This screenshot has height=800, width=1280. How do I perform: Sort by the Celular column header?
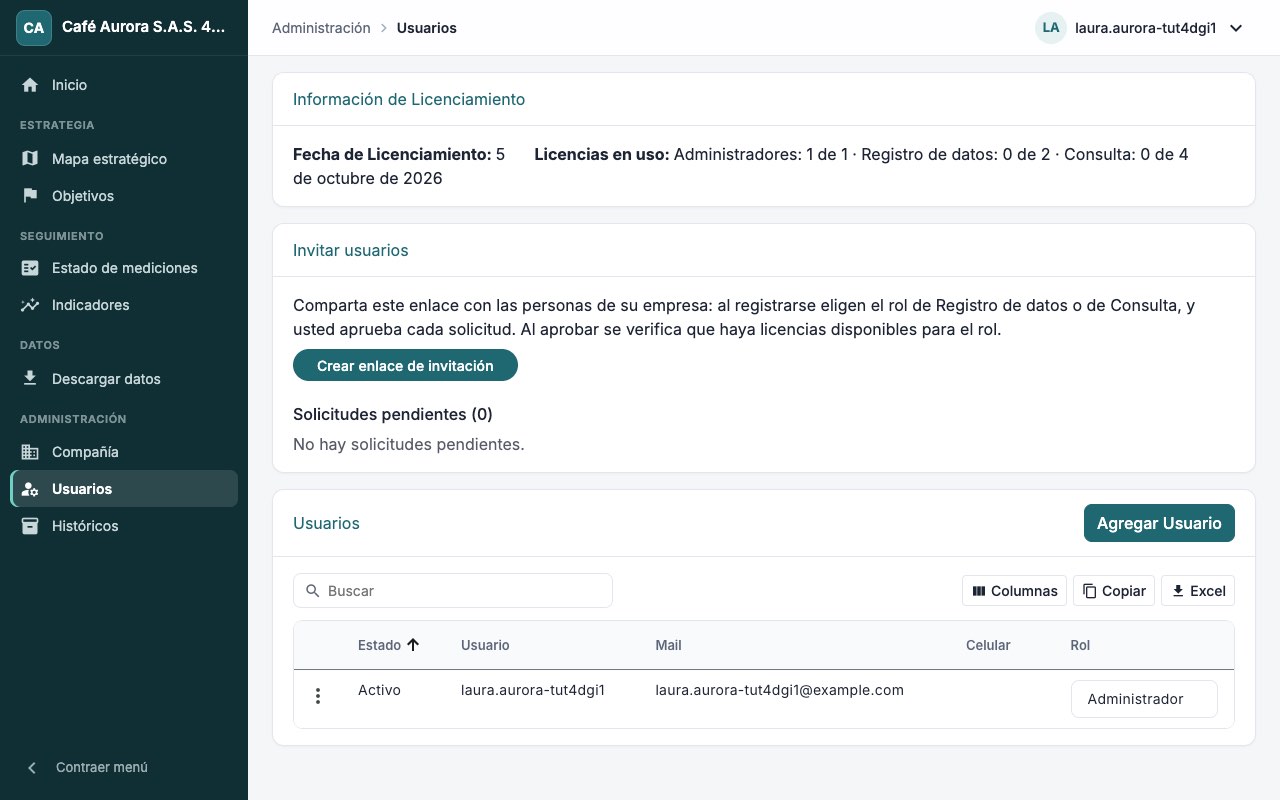coord(988,645)
